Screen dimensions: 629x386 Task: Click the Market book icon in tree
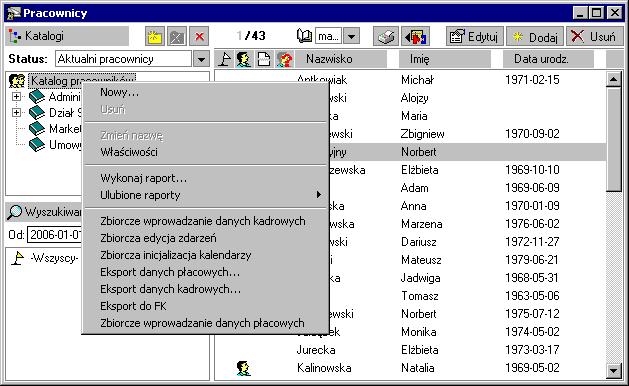point(37,129)
